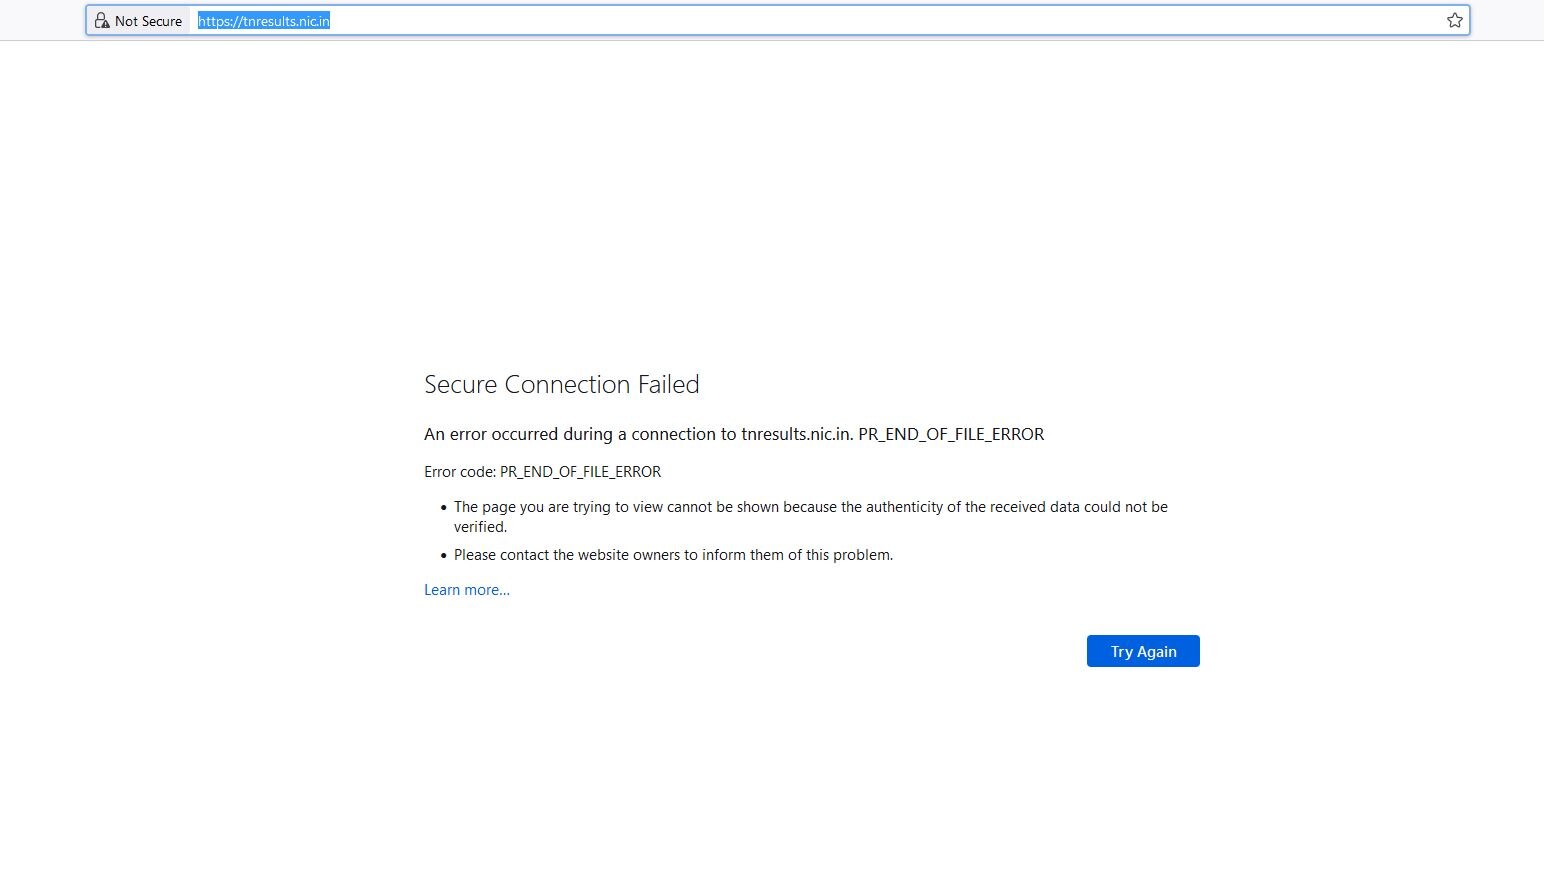
Task: Click the padlock warning icon in address bar
Action: coord(102,21)
